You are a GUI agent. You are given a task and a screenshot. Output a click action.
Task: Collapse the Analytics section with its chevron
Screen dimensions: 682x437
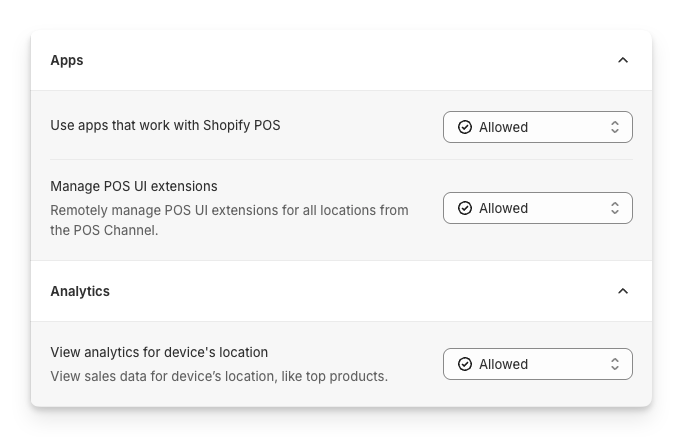623,291
